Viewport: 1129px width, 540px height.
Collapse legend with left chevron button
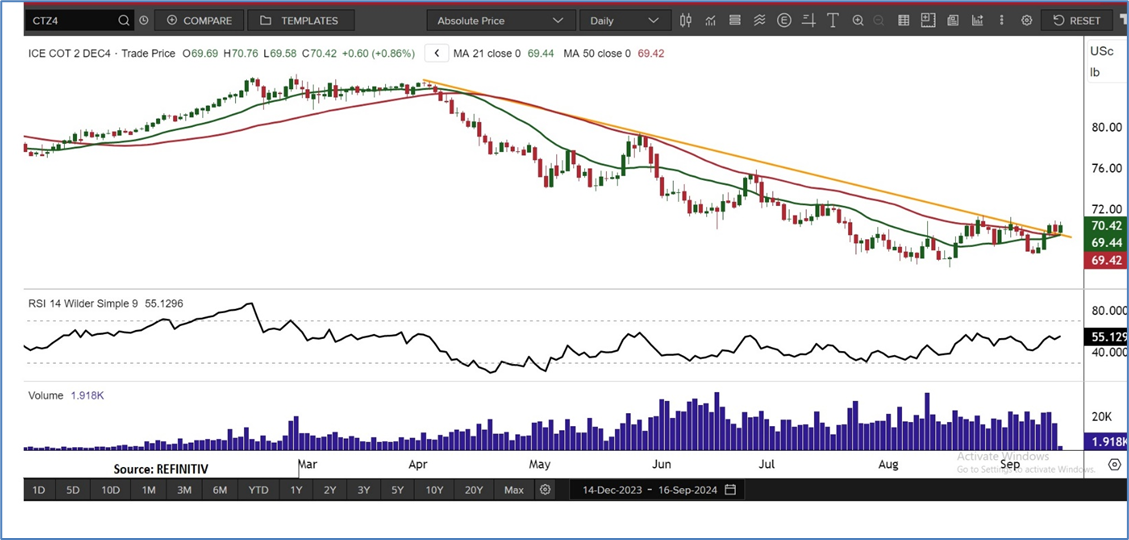pos(436,53)
